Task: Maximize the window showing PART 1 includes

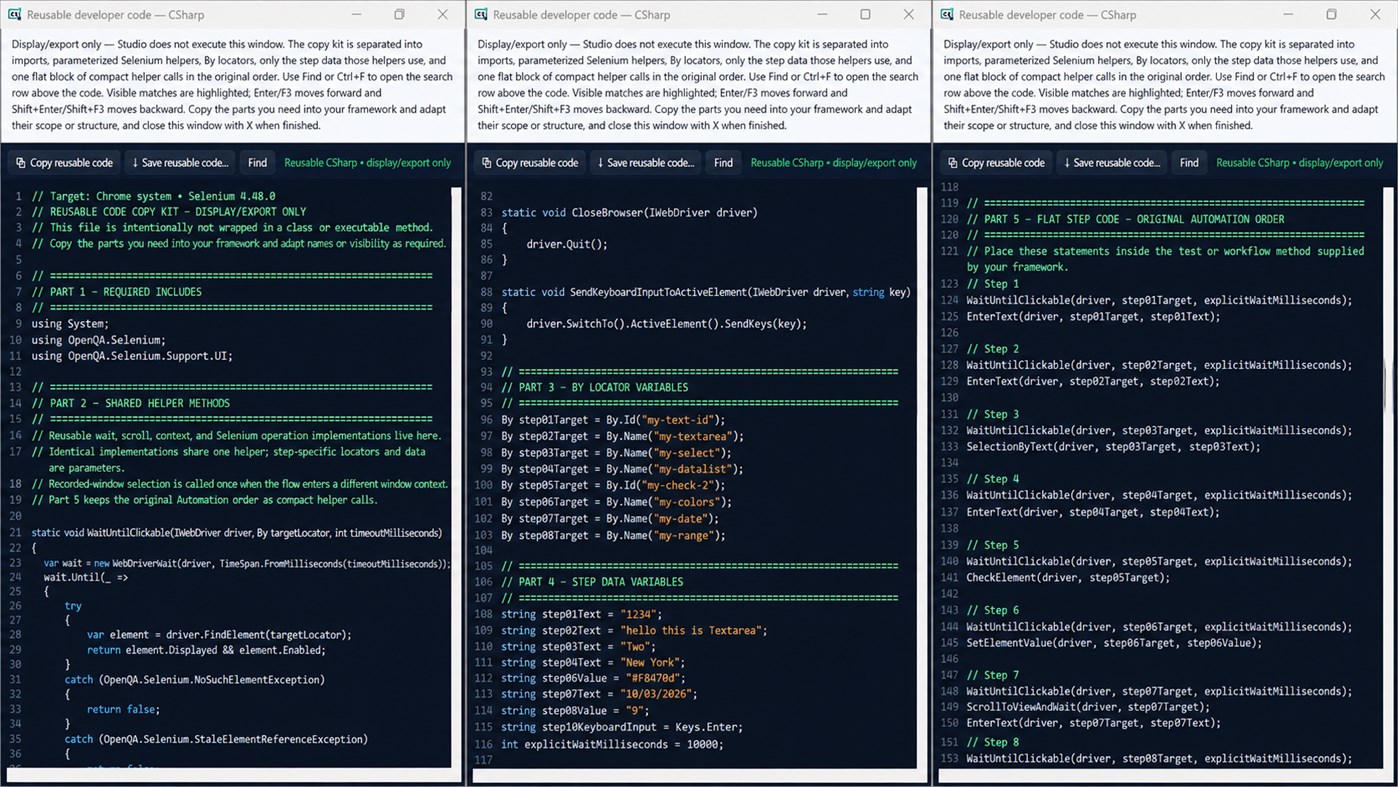Action: (x=399, y=15)
